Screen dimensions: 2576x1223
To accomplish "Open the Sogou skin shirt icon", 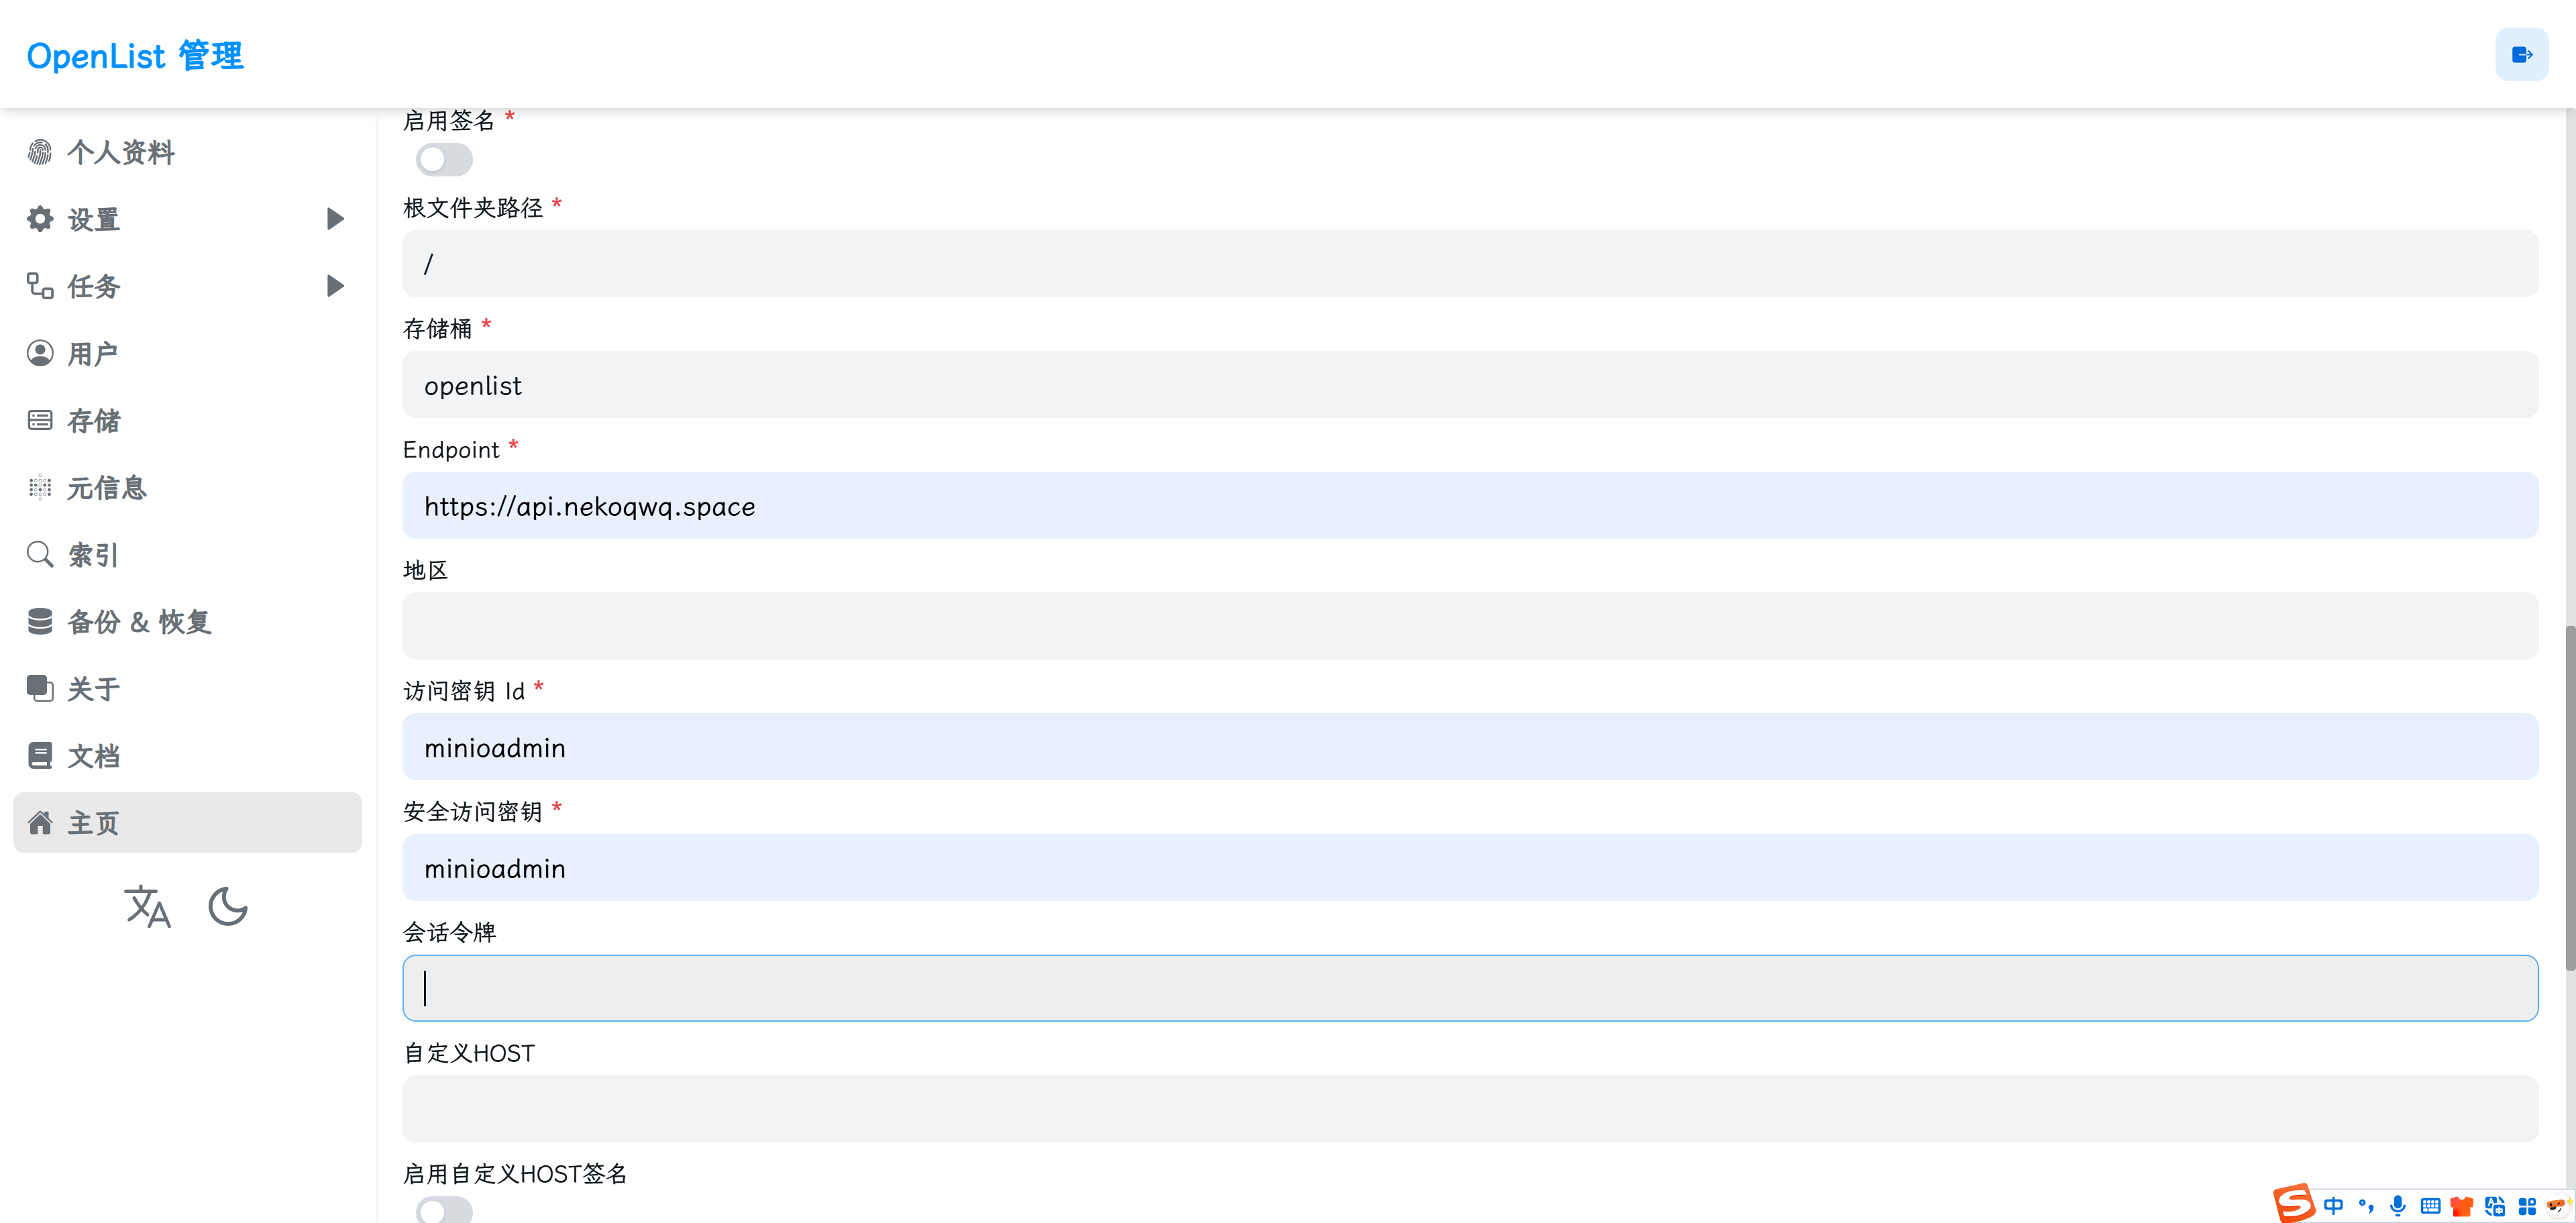I will [2462, 1206].
